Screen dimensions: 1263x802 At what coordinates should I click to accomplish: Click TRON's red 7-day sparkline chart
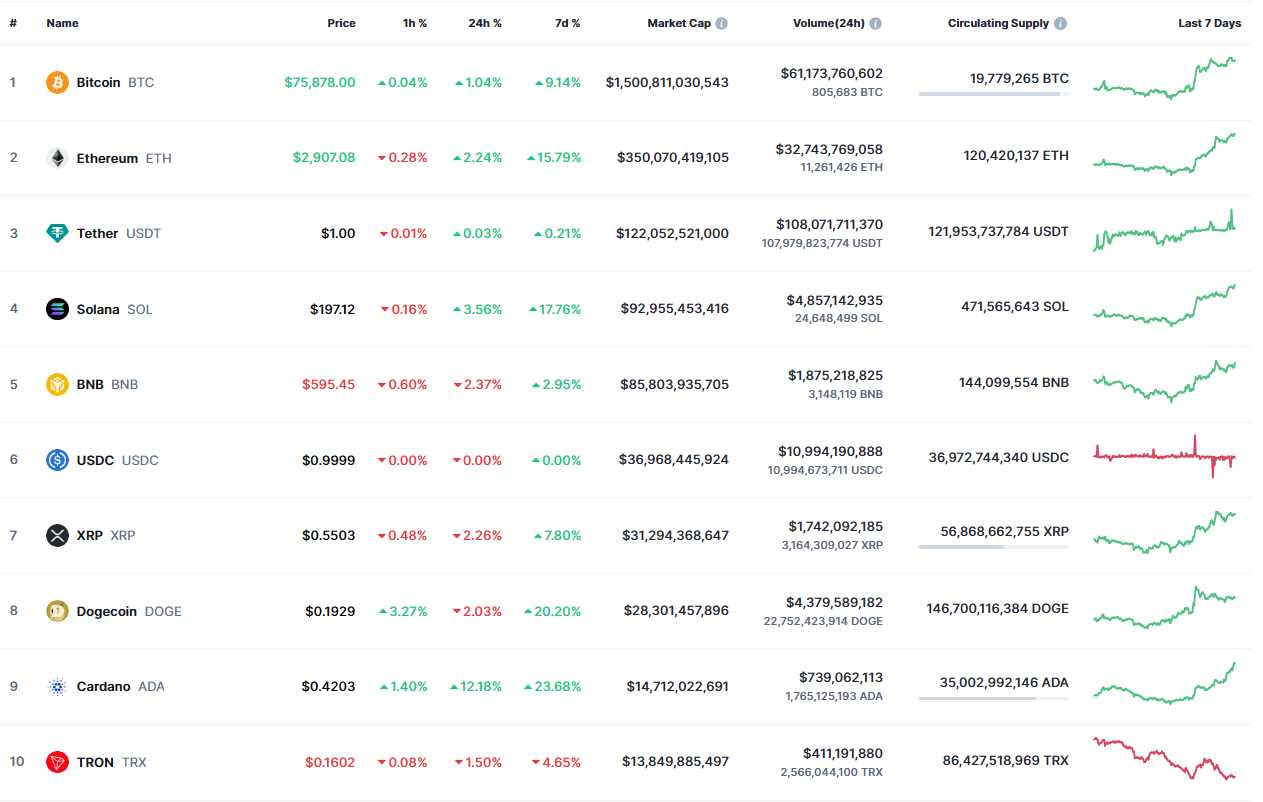pyautogui.click(x=1164, y=758)
